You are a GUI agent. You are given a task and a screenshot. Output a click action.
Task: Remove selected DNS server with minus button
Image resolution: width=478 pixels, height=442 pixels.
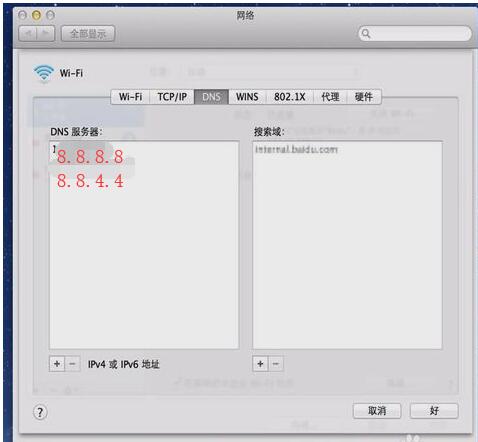click(72, 364)
